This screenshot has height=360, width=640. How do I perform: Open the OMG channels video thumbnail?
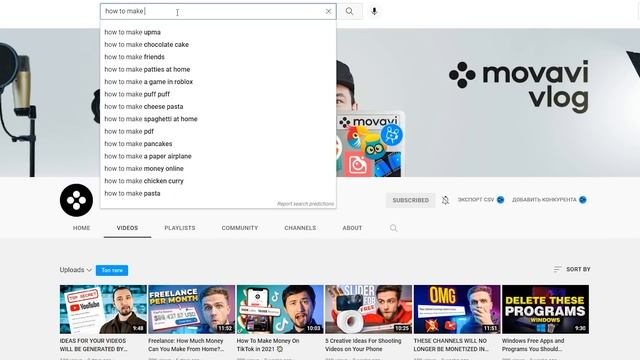pyautogui.click(x=457, y=309)
